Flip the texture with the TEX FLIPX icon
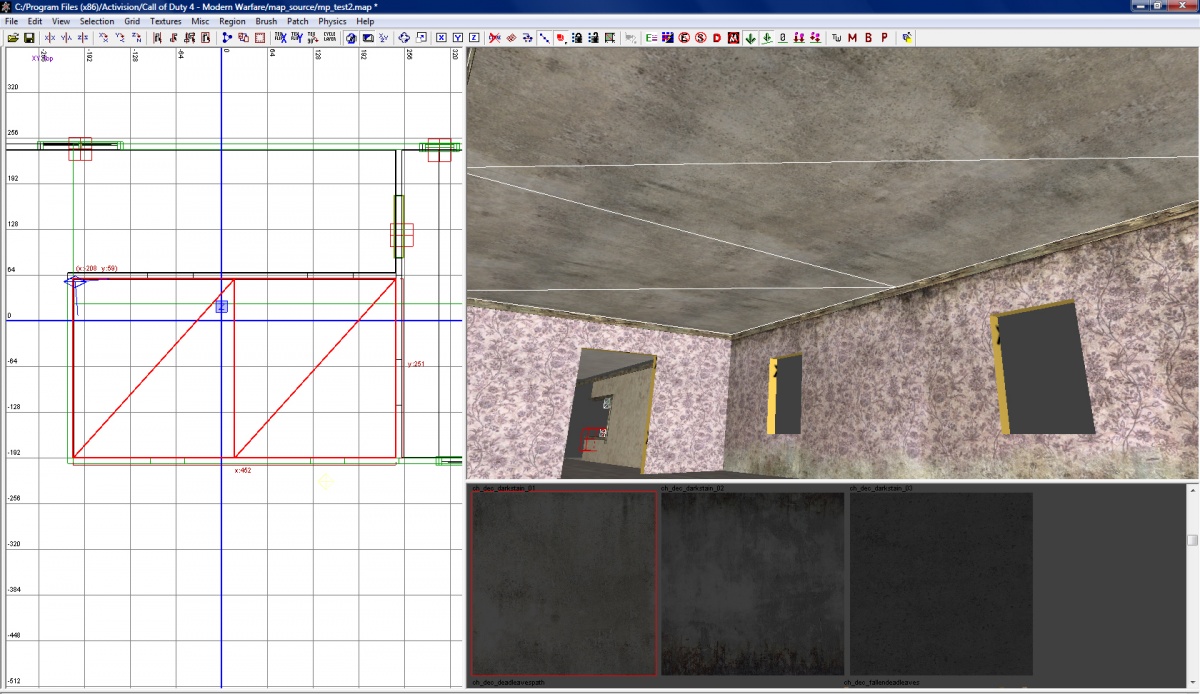Screen dimensions: 1200x694 282,38
